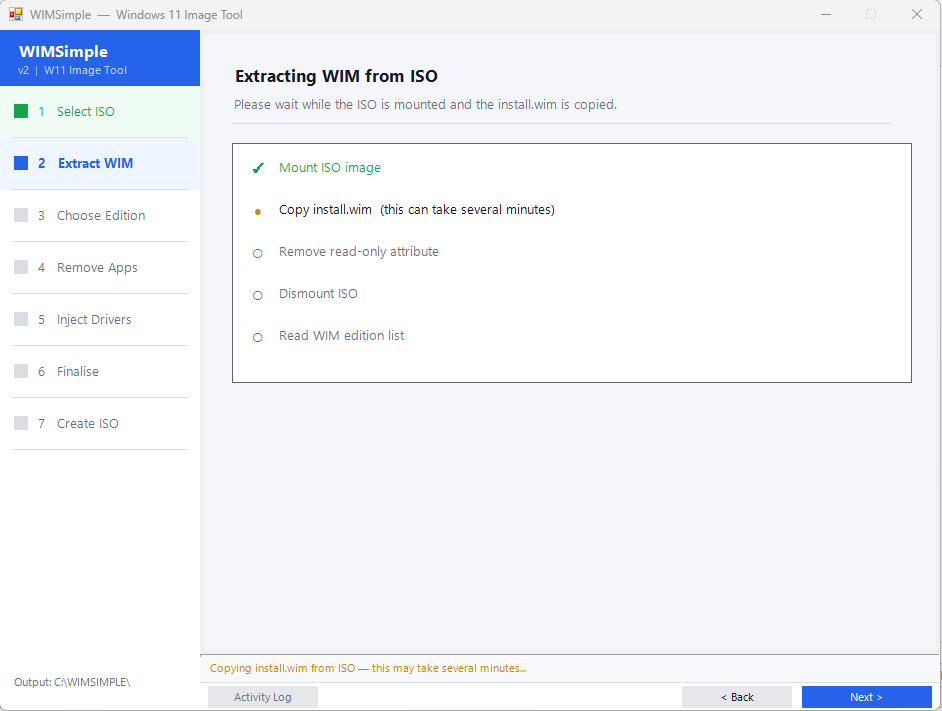Select the Inject Drivers step label

tap(94, 319)
